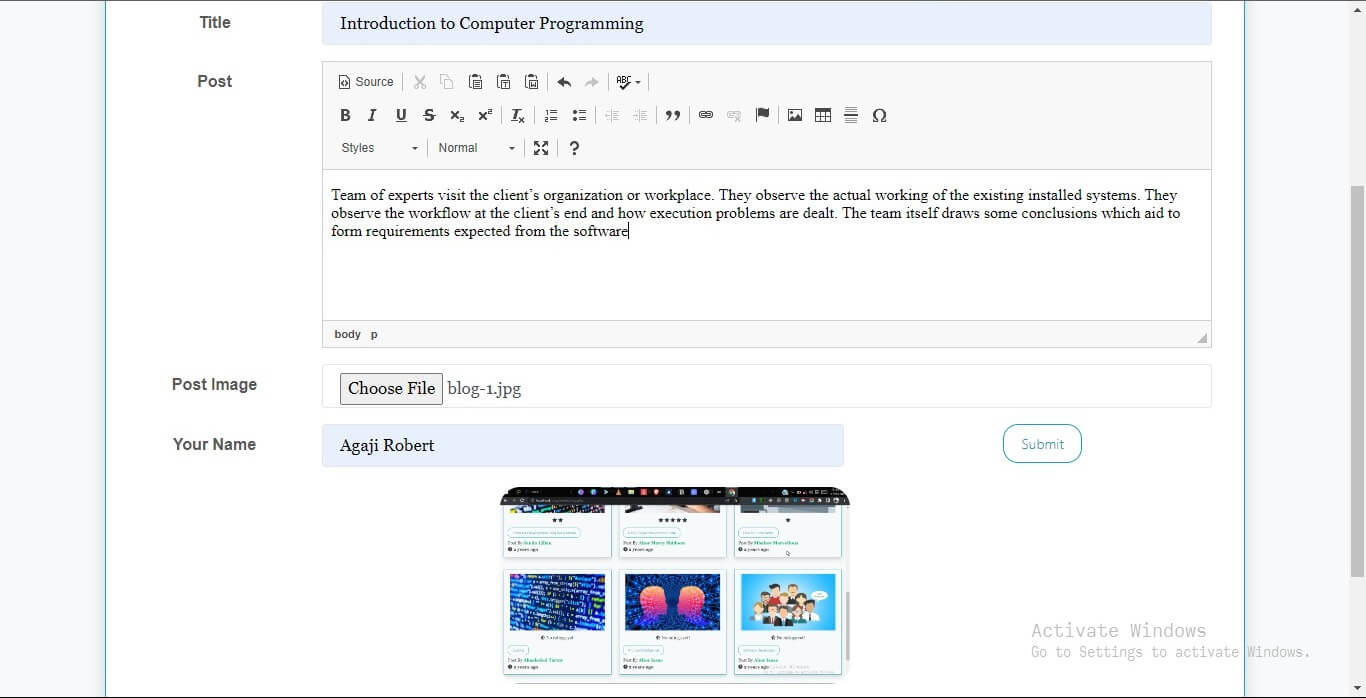Toggle Underline text formatting
The width and height of the screenshot is (1366, 698).
401,116
